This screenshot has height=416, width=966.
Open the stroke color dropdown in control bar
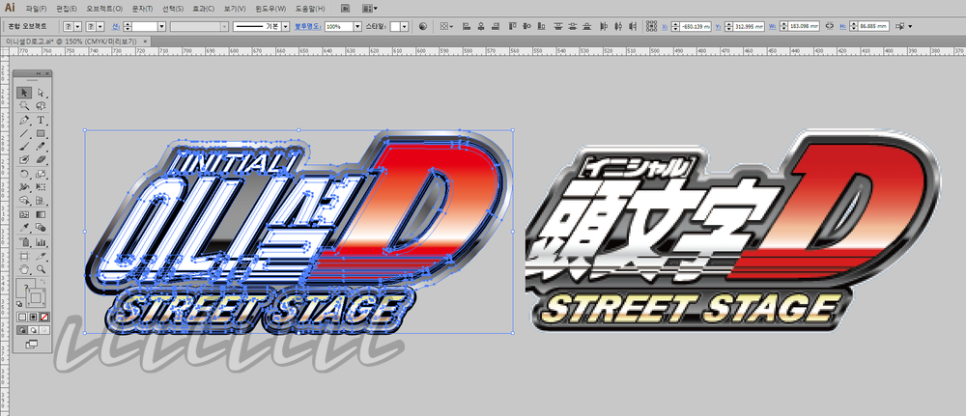tap(99, 27)
